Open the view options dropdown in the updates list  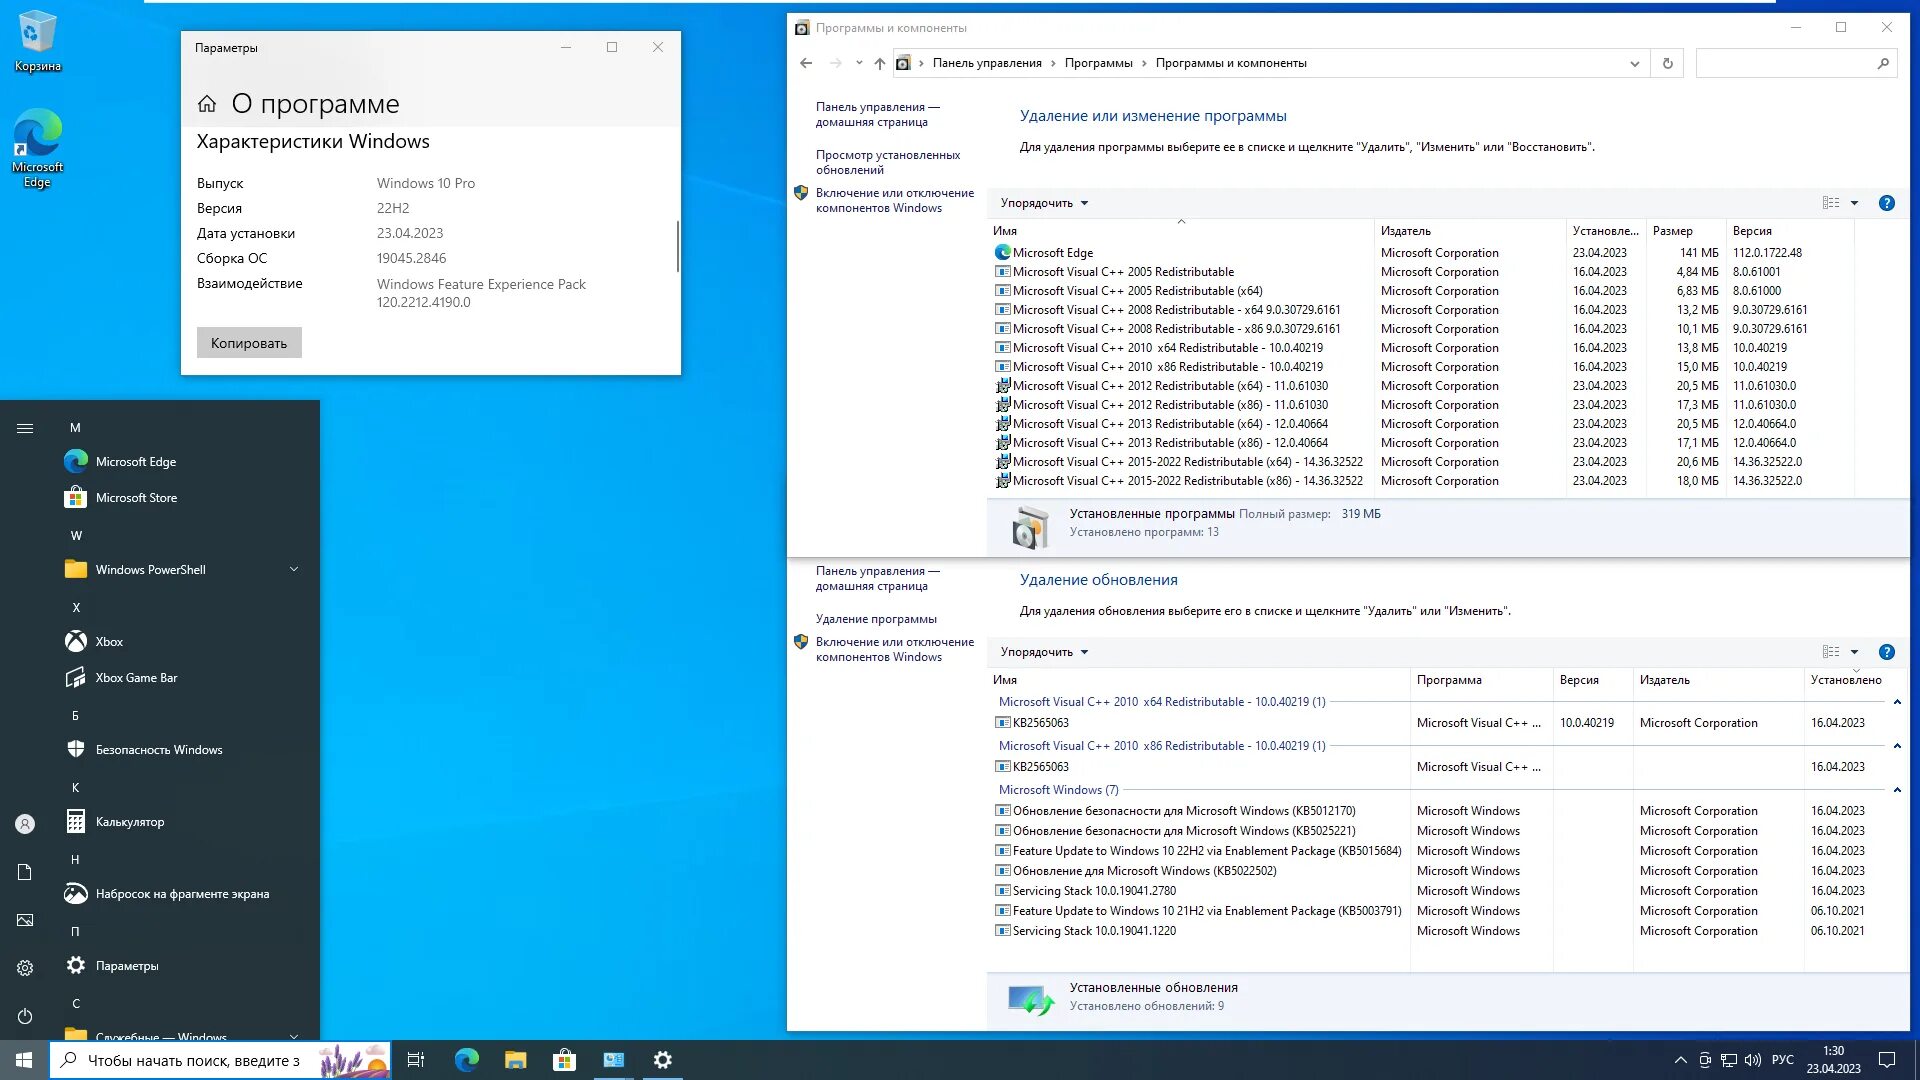click(1854, 652)
